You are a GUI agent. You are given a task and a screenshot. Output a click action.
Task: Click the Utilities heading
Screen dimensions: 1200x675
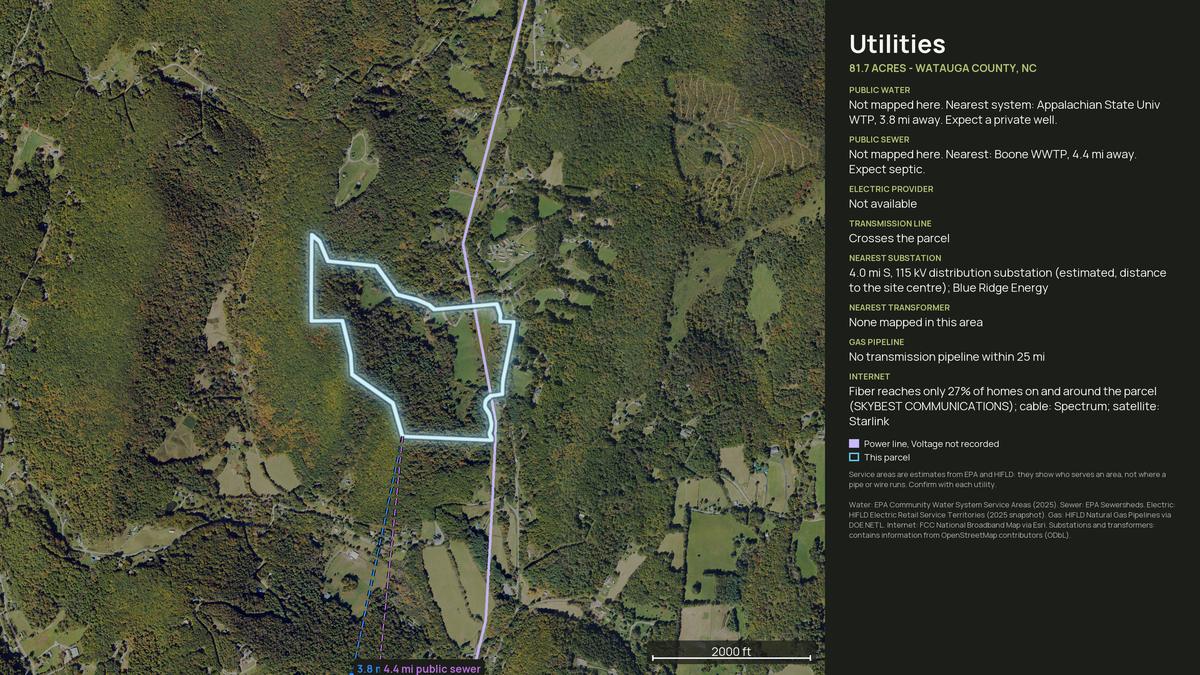897,44
